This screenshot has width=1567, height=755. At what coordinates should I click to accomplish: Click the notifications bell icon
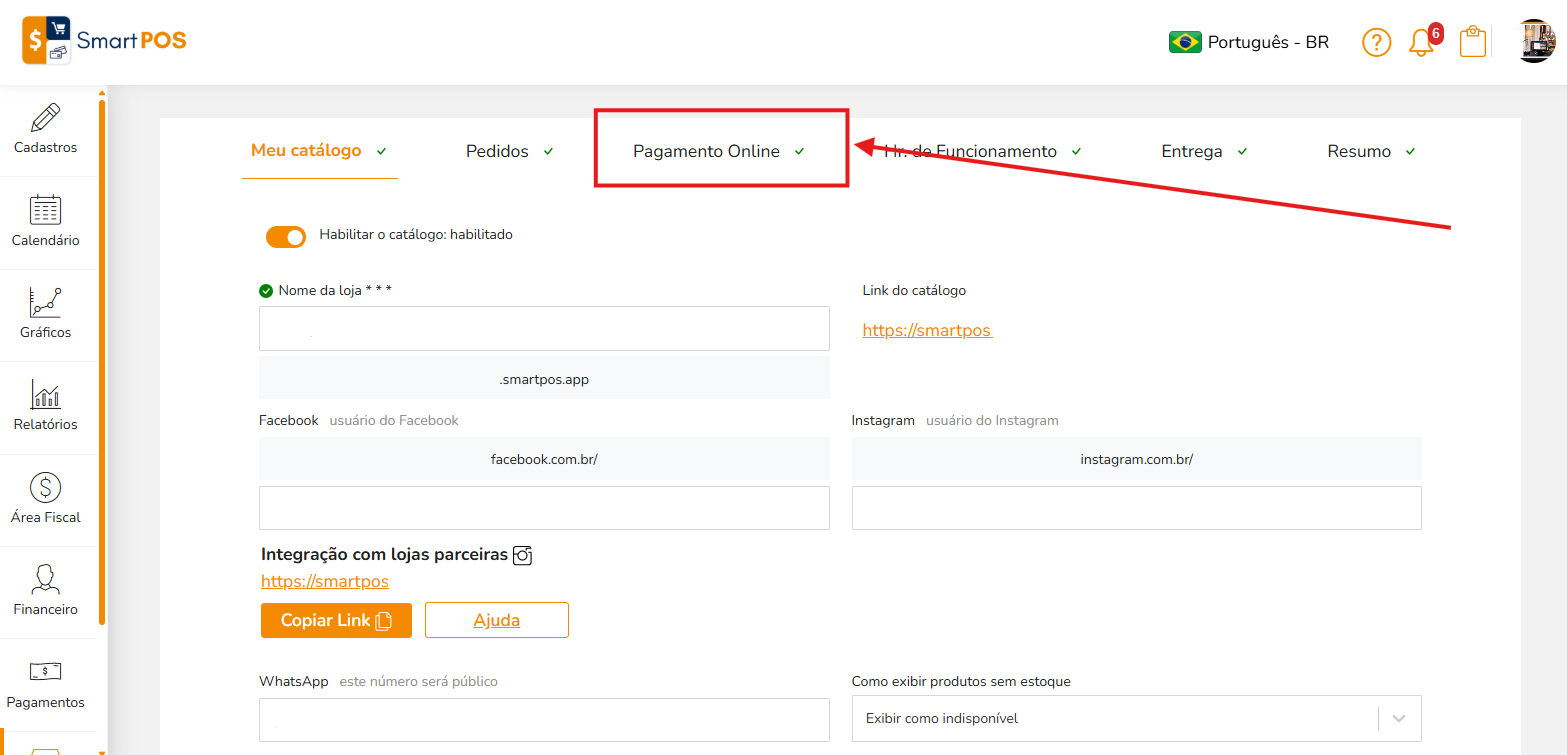pyautogui.click(x=1421, y=42)
